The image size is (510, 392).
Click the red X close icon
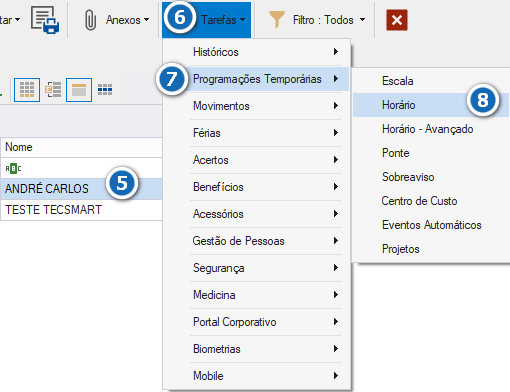(397, 20)
